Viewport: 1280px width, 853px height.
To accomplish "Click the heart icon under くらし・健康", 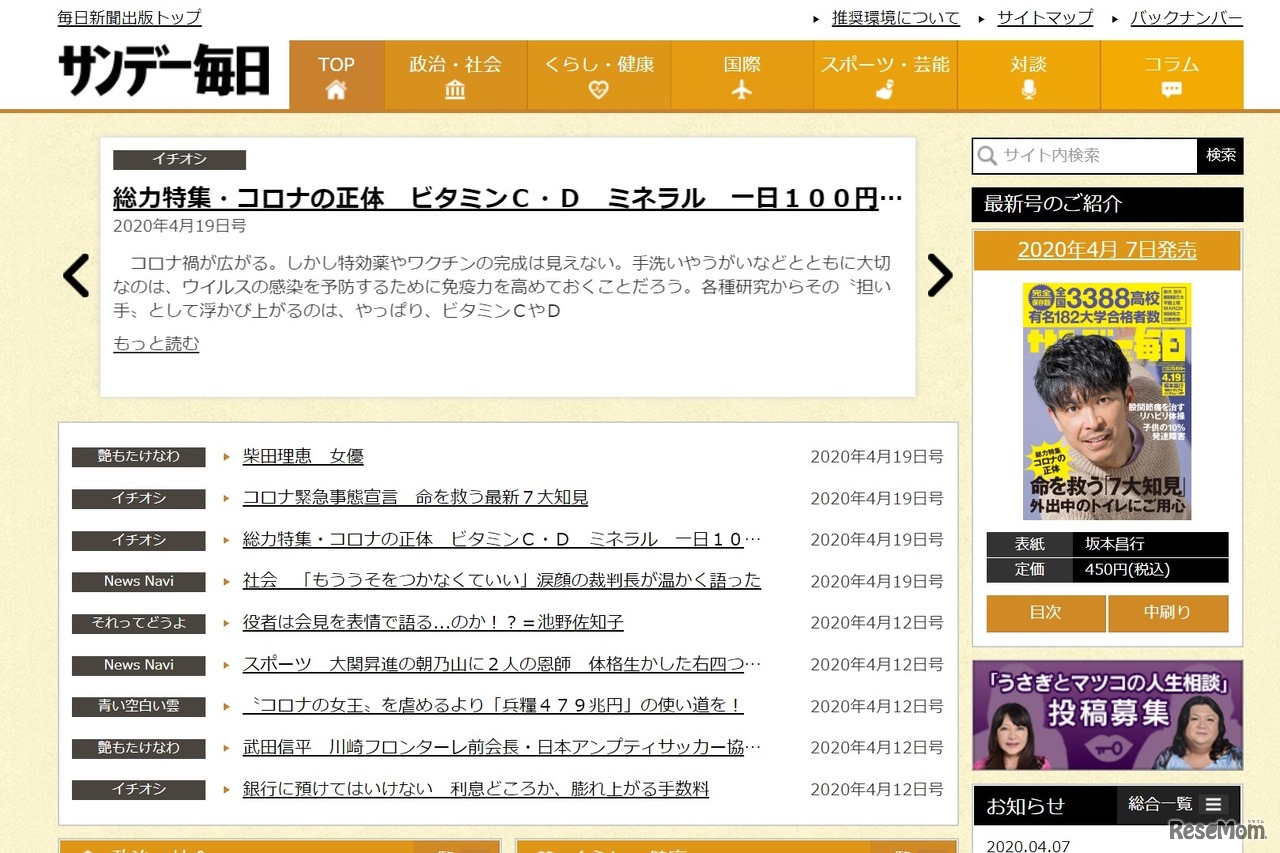I will pos(599,90).
